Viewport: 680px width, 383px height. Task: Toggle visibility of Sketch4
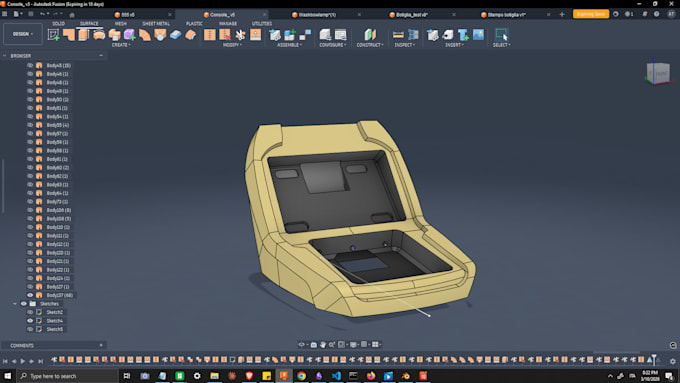30,321
